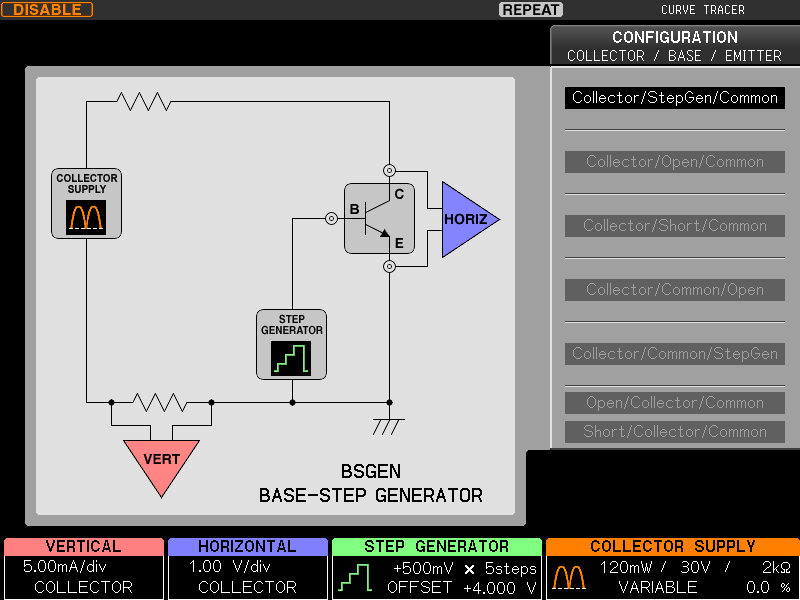The image size is (800, 600).
Task: Click the 1.00 V/div horizontal scale value
Action: pos(230,567)
